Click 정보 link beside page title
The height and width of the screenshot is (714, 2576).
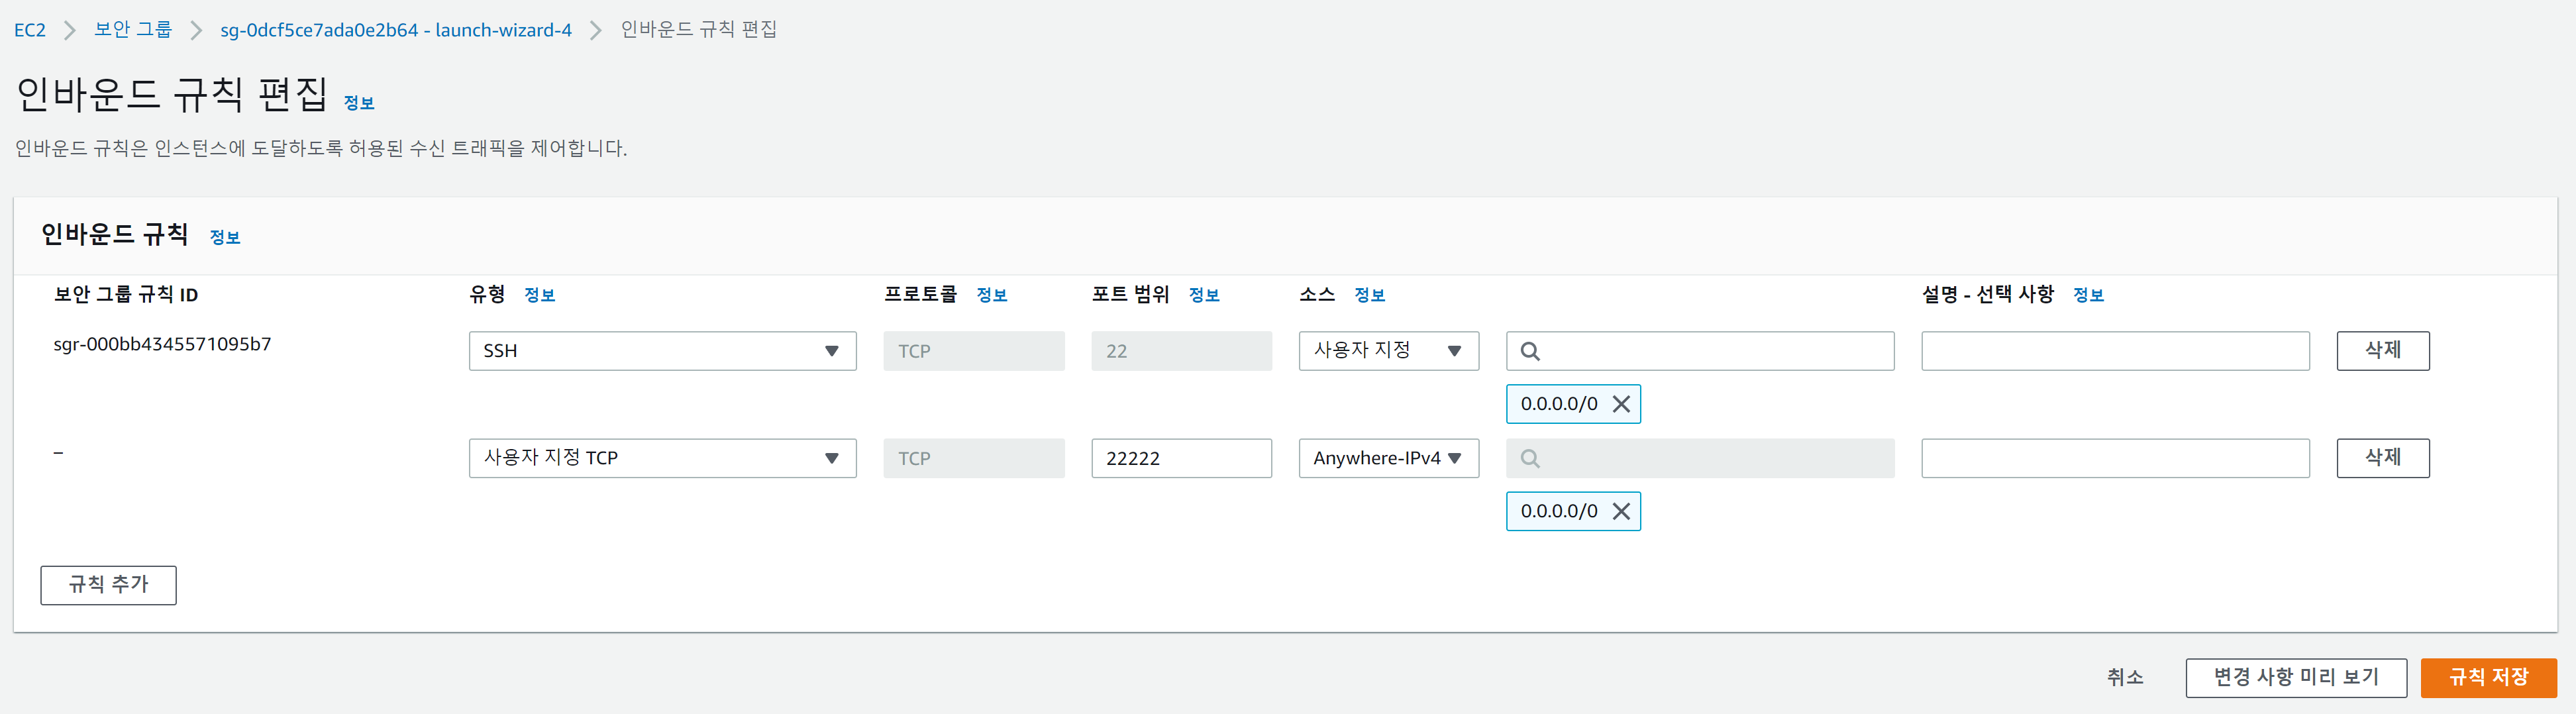(x=359, y=103)
